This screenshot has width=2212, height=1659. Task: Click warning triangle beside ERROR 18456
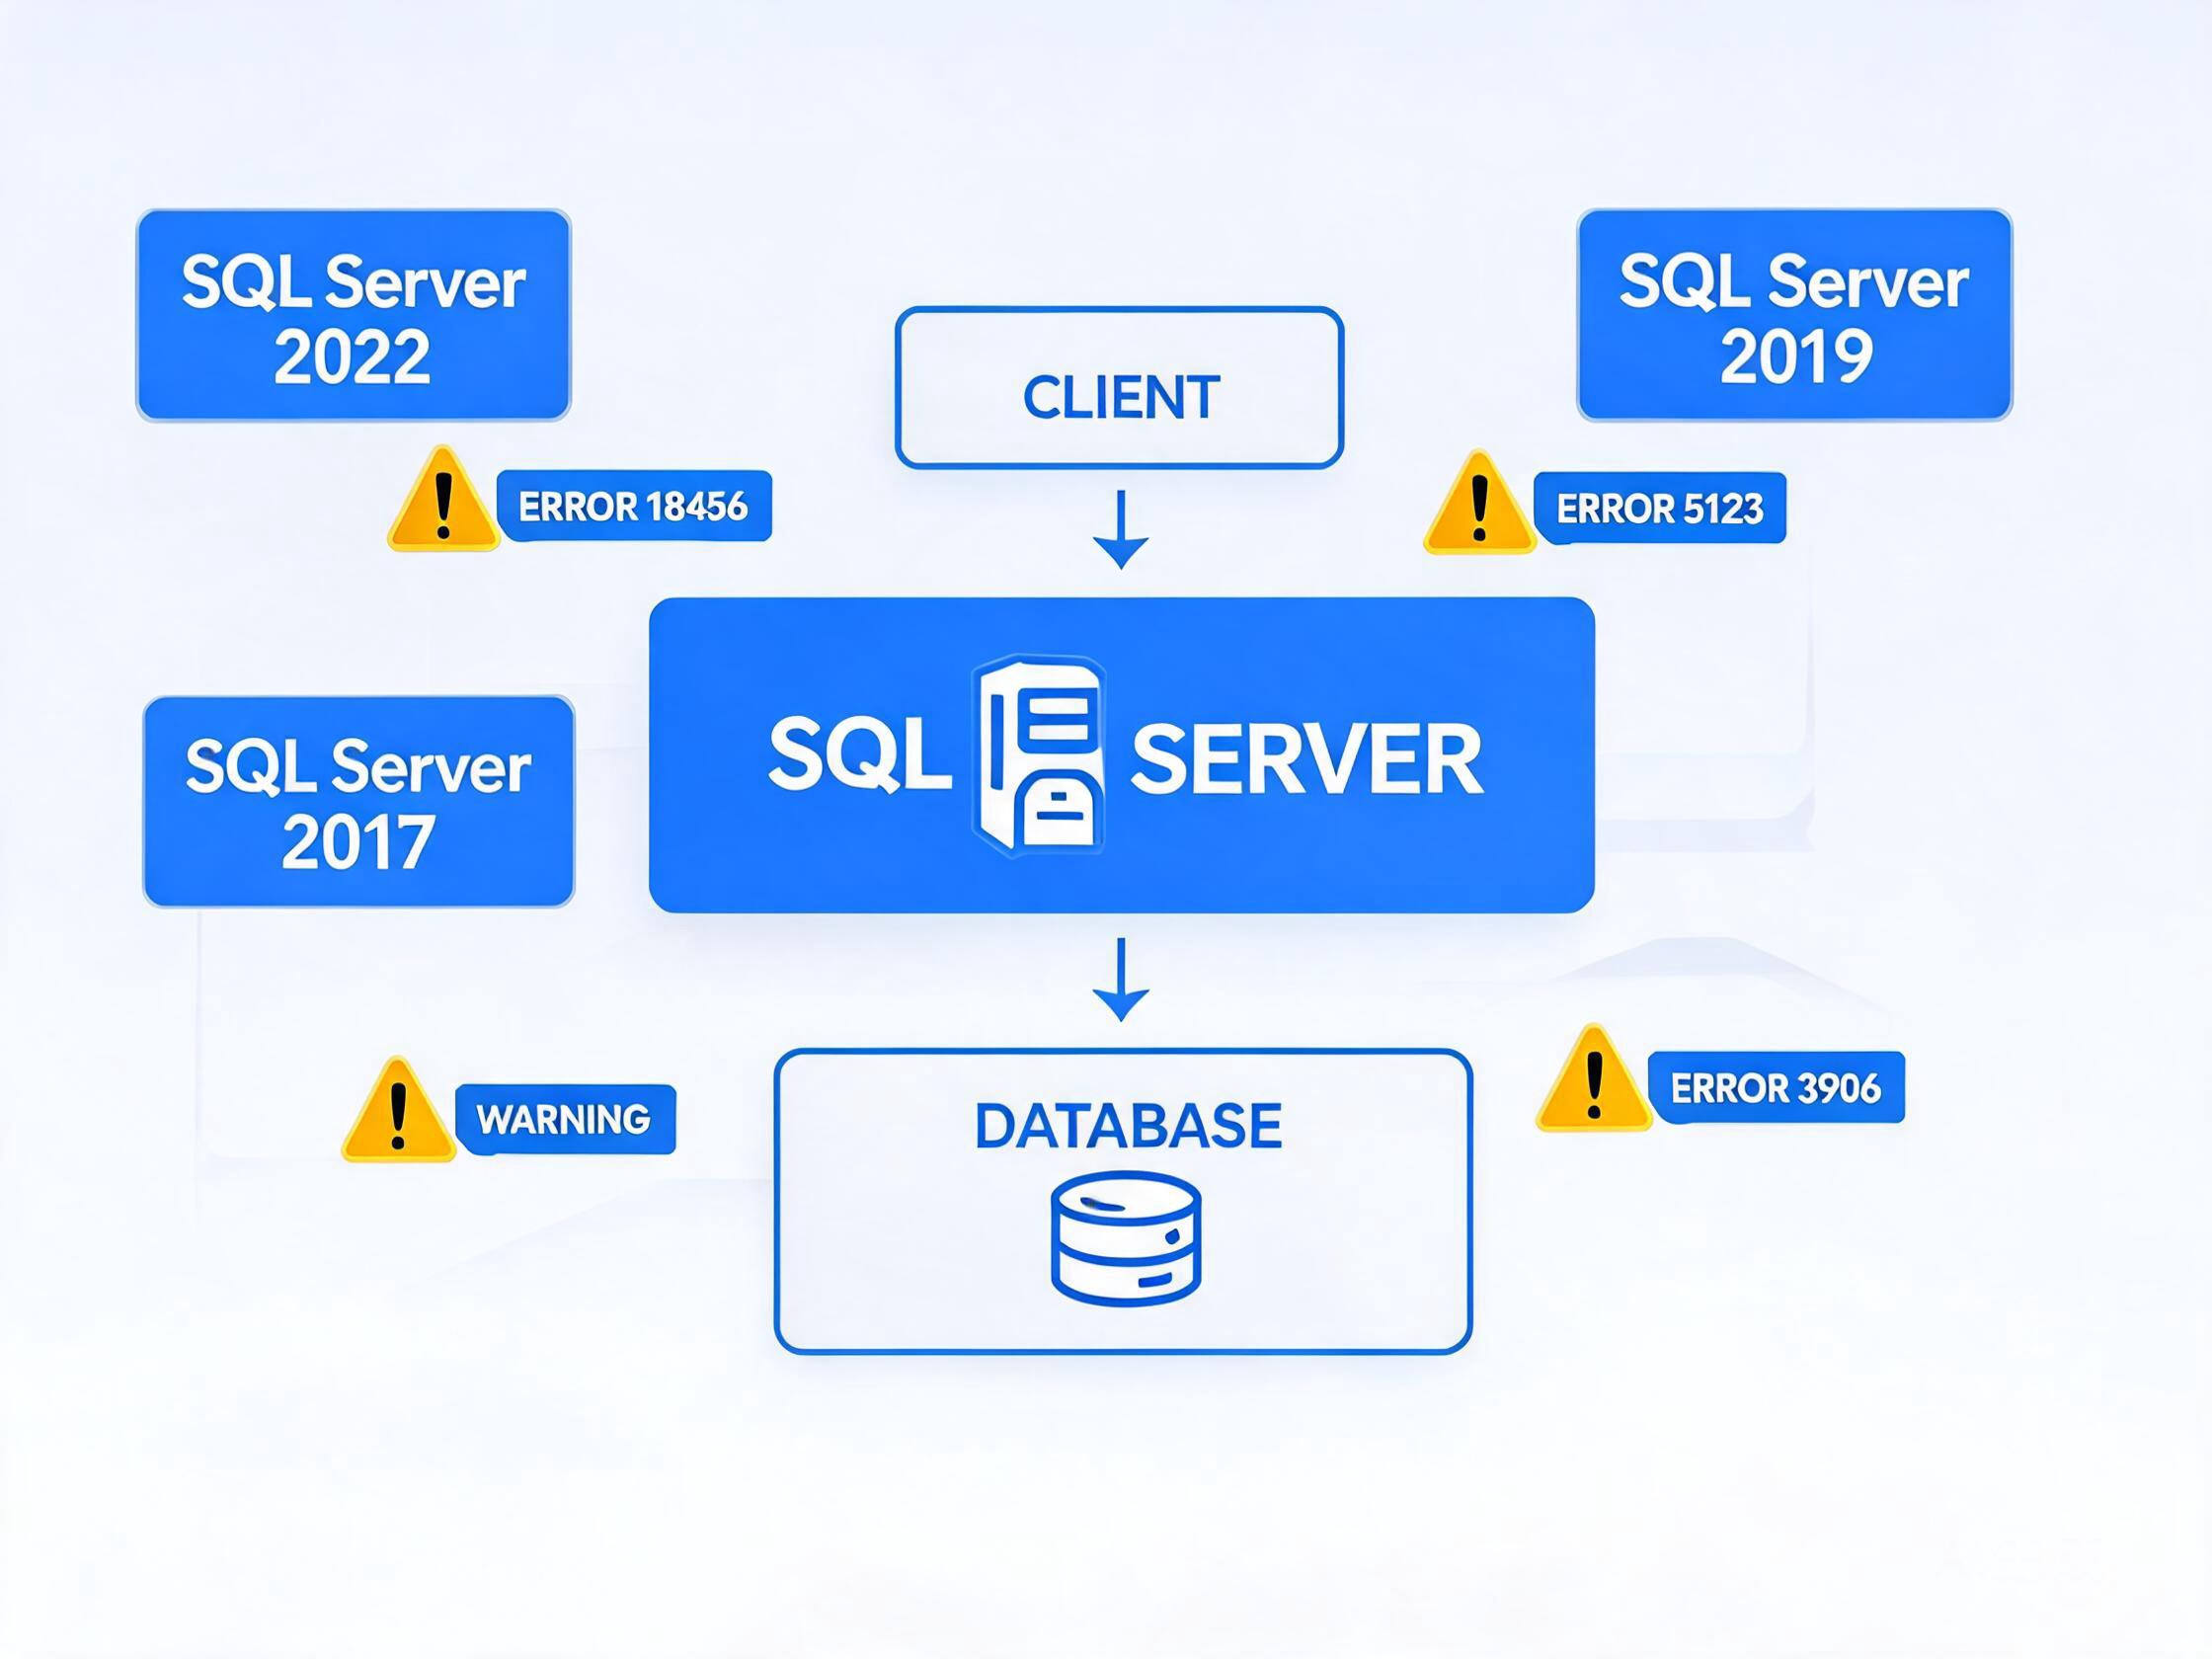443,499
